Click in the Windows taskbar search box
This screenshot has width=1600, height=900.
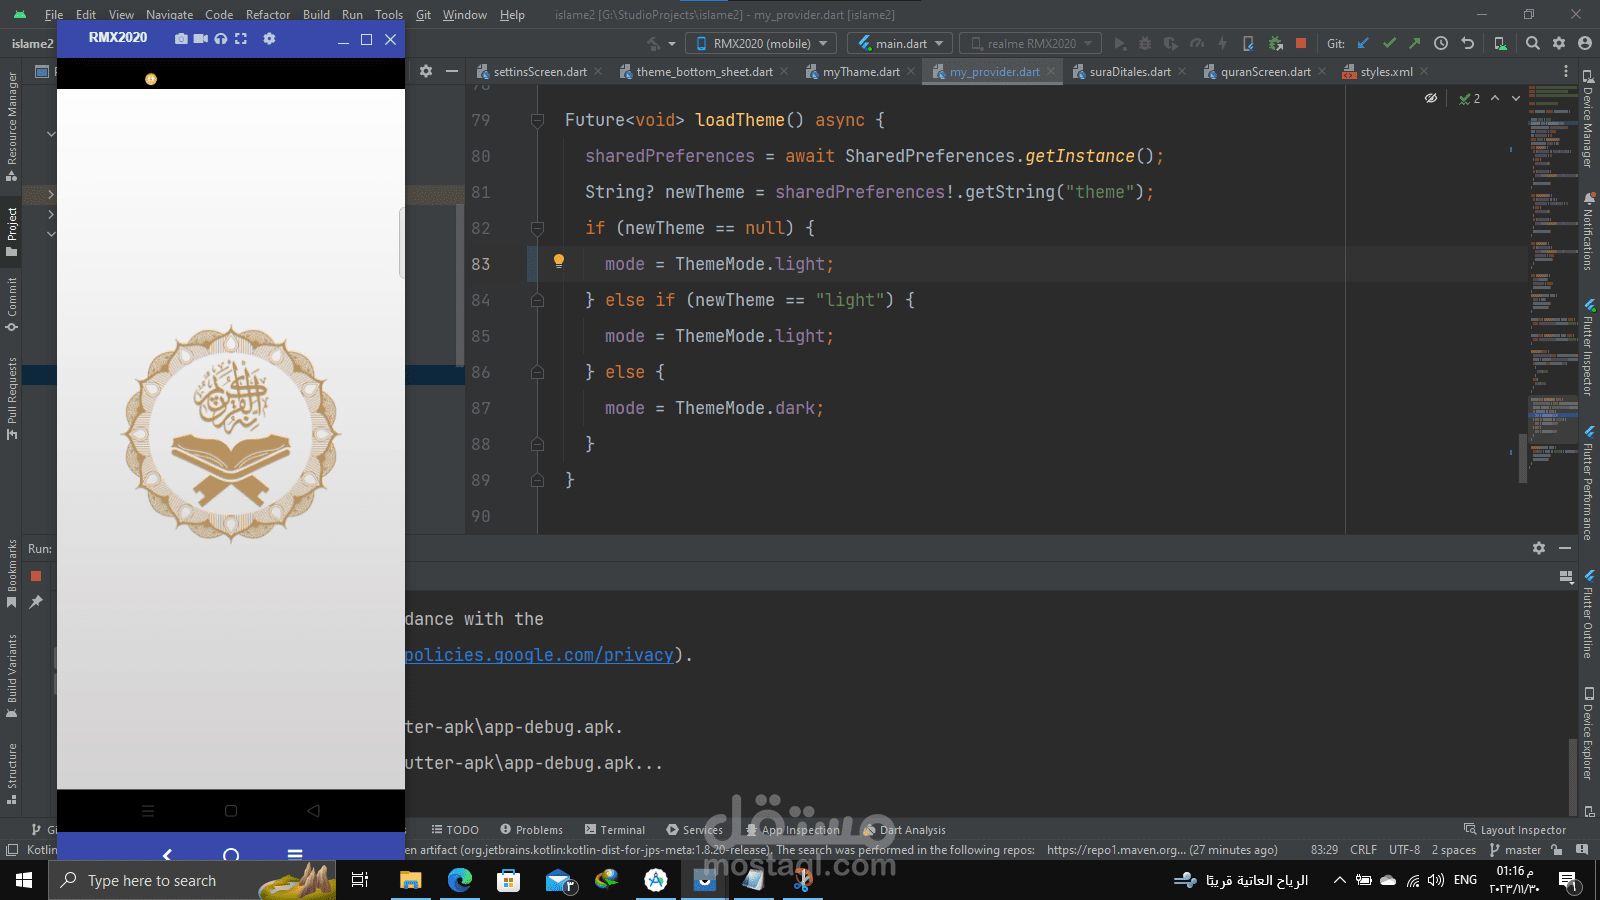(x=192, y=880)
